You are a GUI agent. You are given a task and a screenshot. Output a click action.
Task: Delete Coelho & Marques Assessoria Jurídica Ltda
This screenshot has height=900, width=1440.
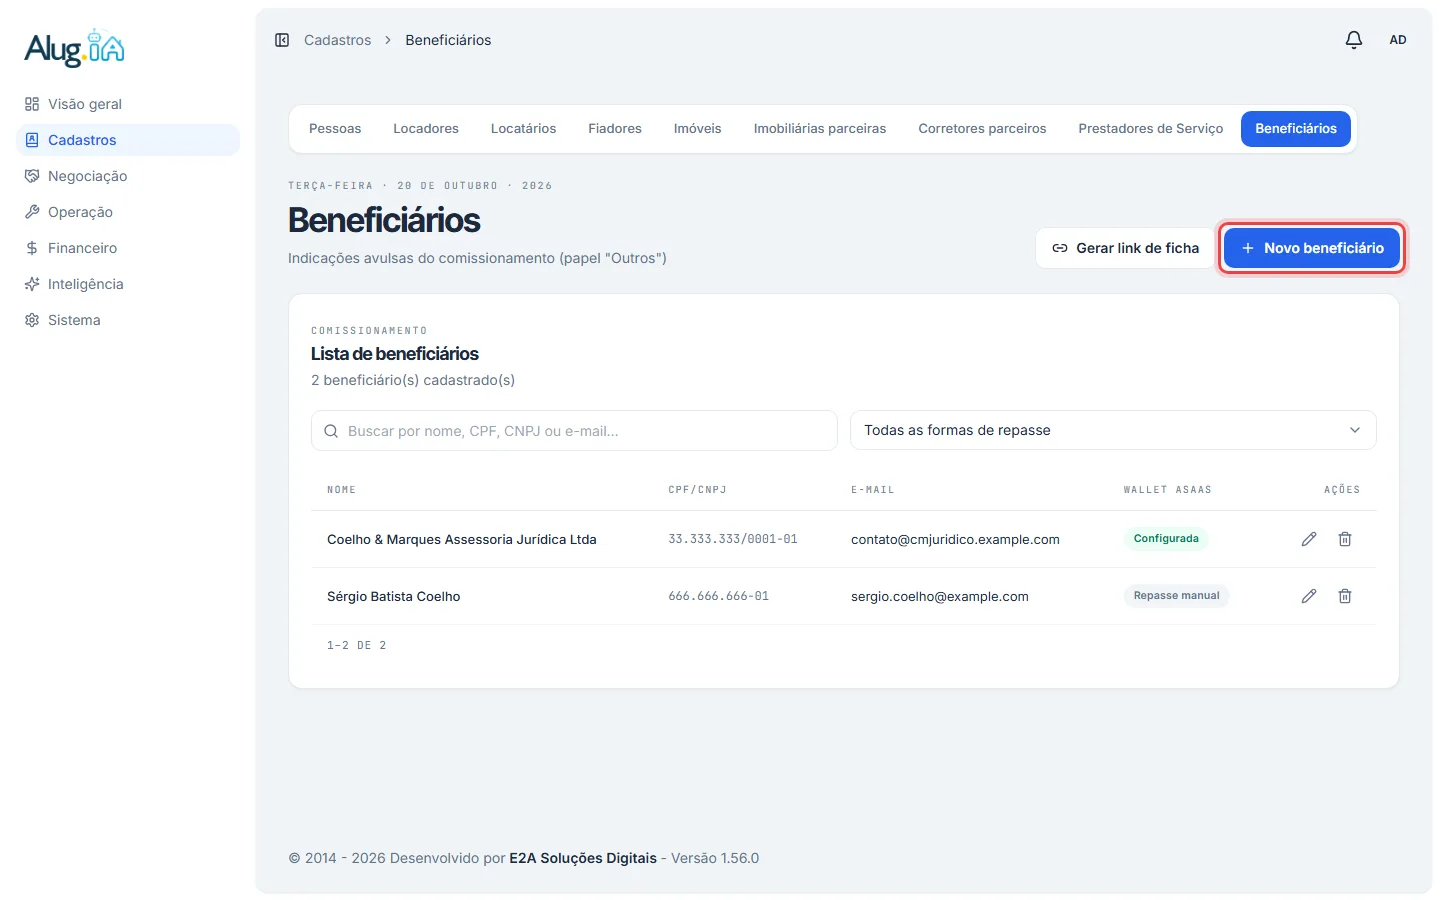1345,539
